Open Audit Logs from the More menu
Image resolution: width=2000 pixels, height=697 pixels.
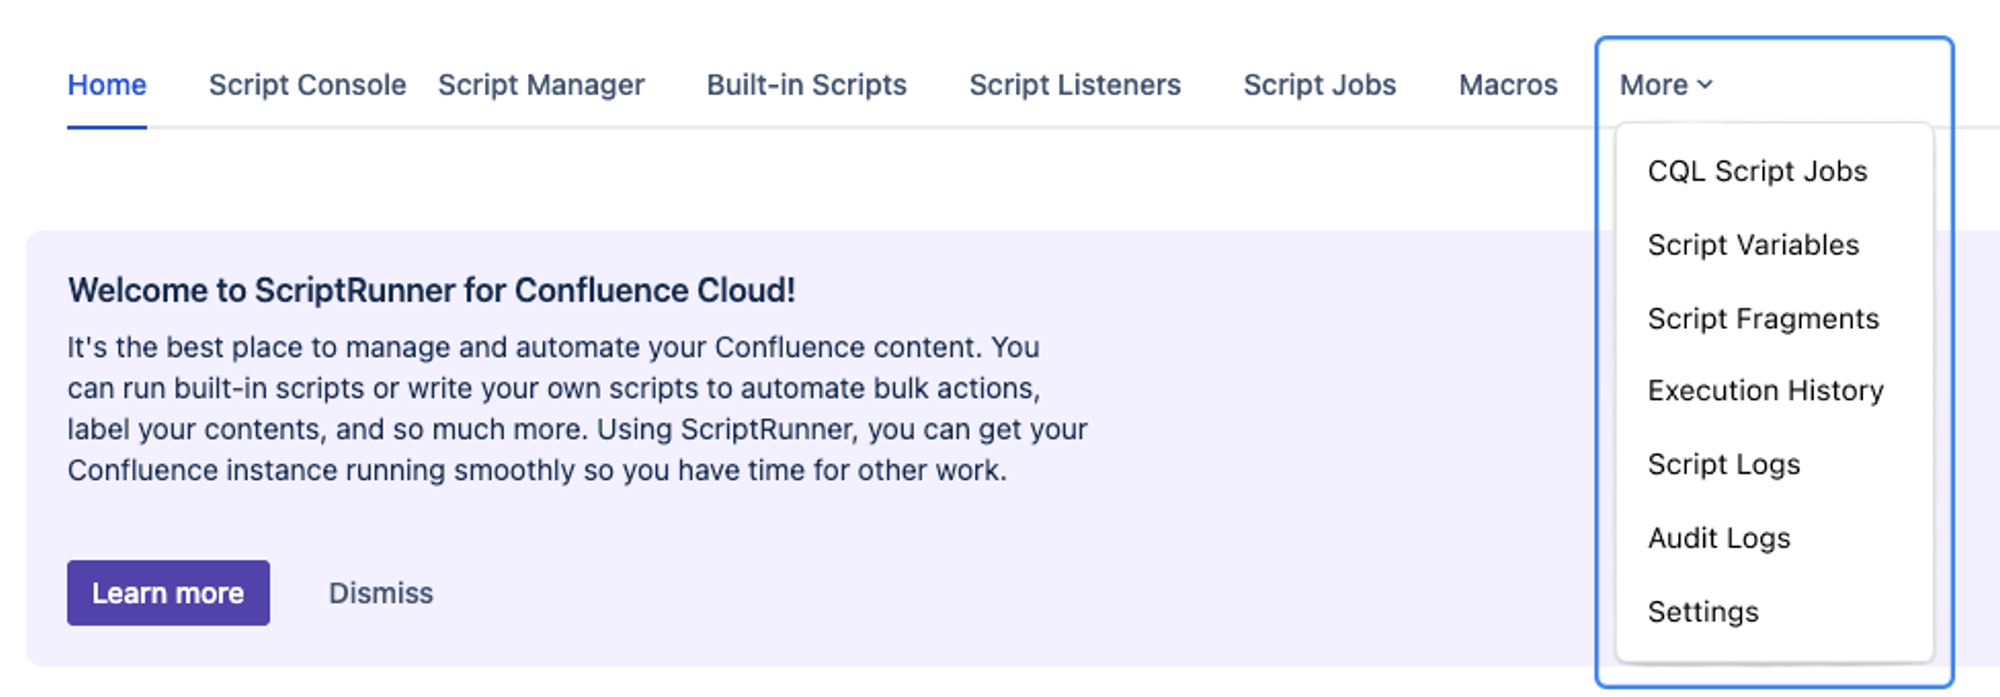(1719, 539)
